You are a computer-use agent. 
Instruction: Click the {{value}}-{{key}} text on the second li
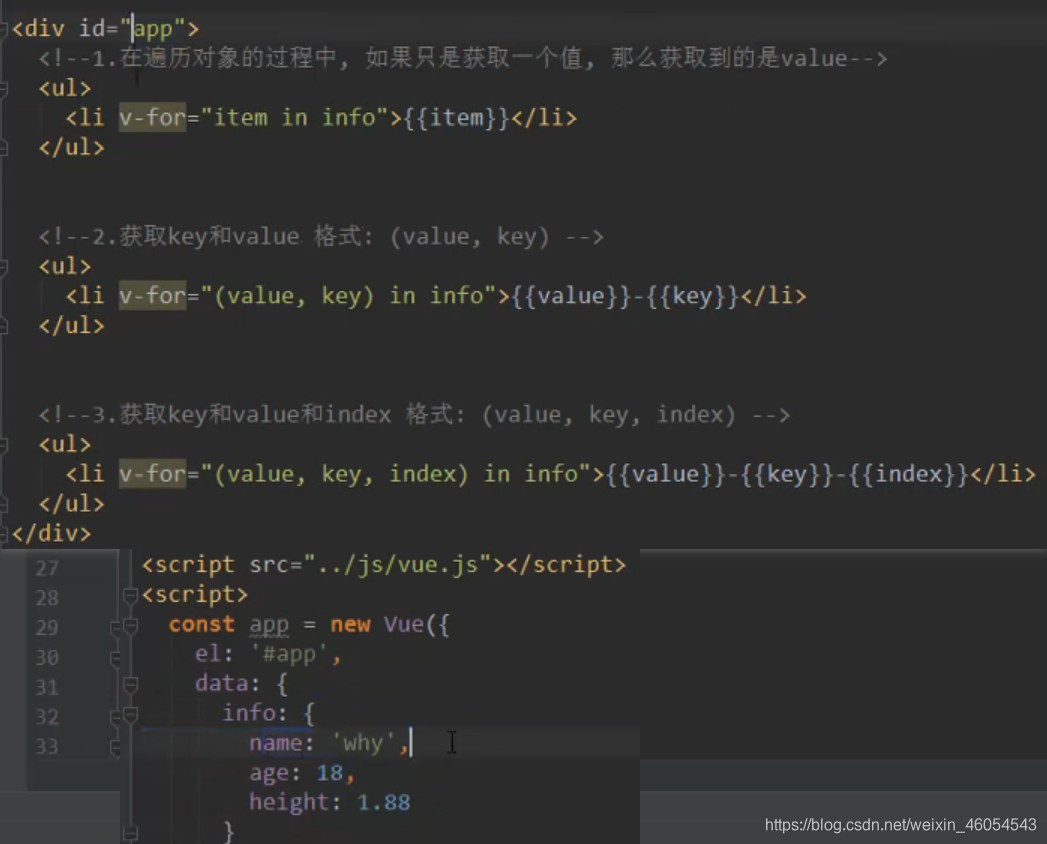pyautogui.click(x=626, y=296)
